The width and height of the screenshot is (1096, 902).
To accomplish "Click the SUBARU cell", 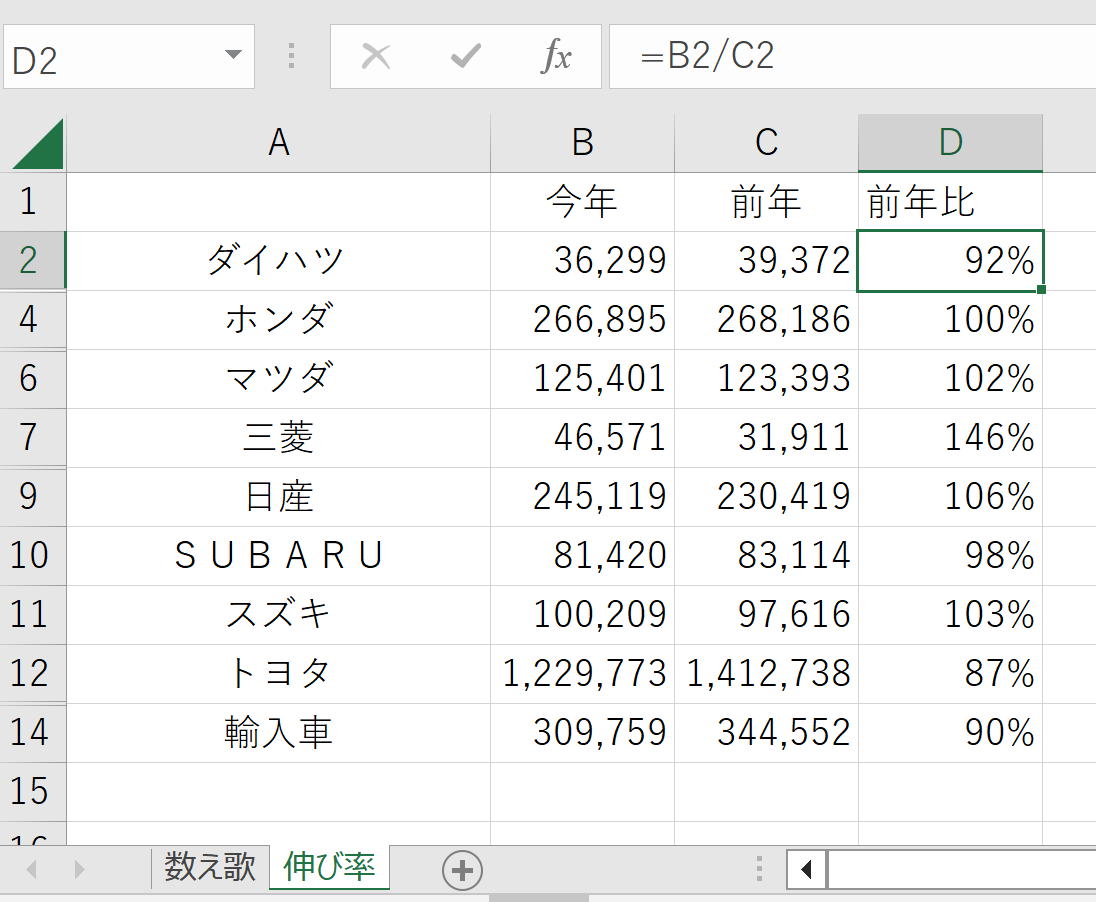I will click(278, 556).
